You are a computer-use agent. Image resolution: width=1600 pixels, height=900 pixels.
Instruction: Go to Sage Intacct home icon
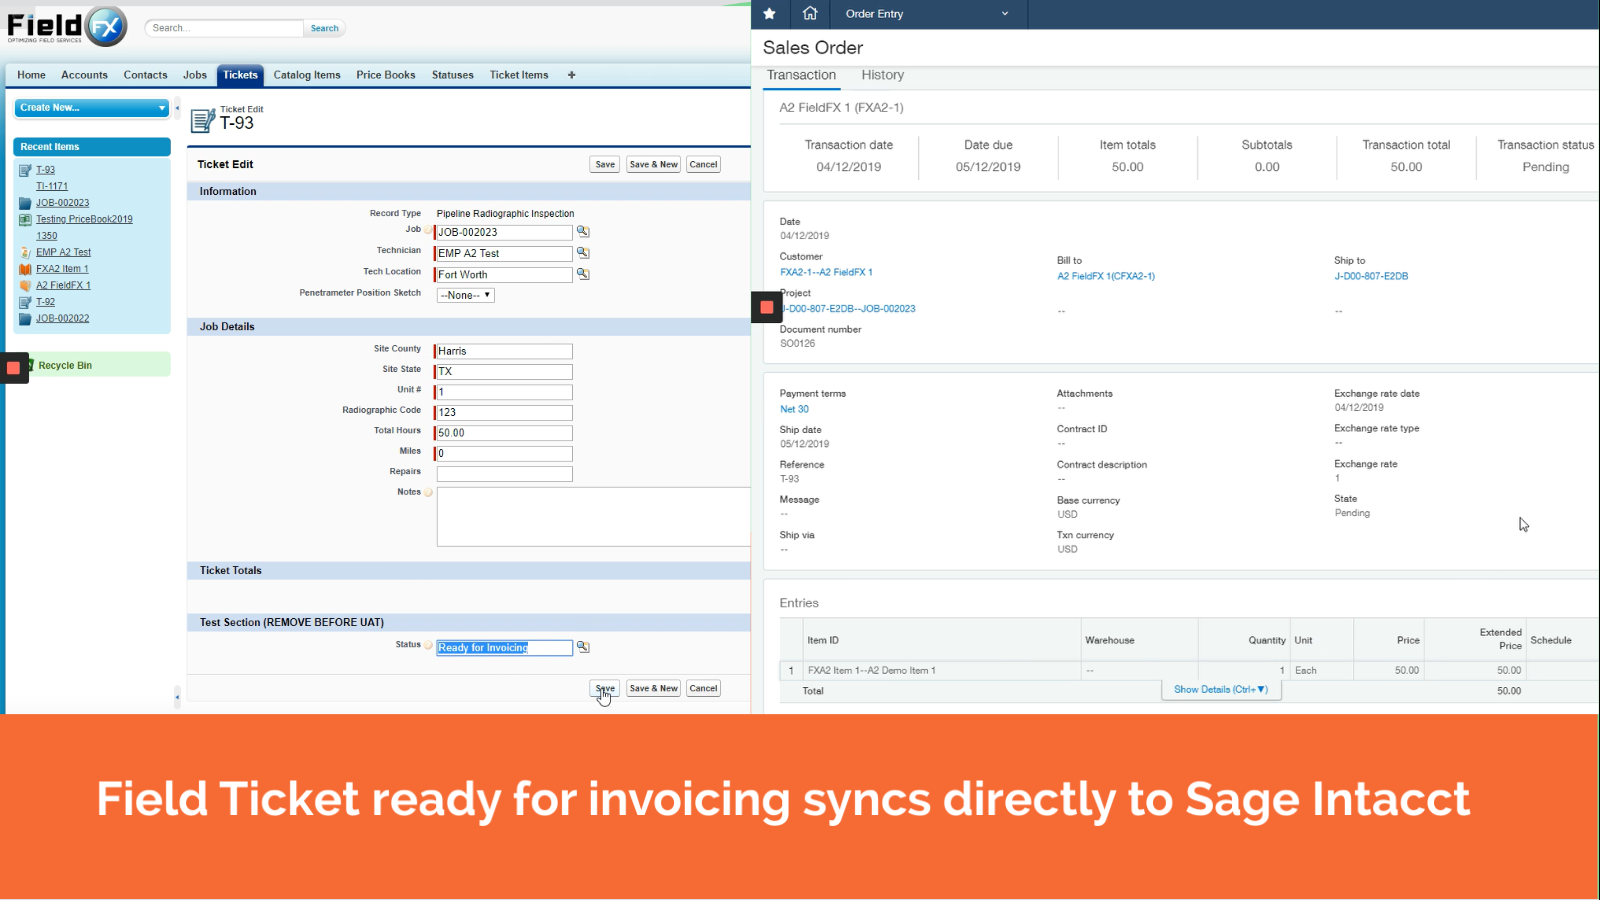810,14
